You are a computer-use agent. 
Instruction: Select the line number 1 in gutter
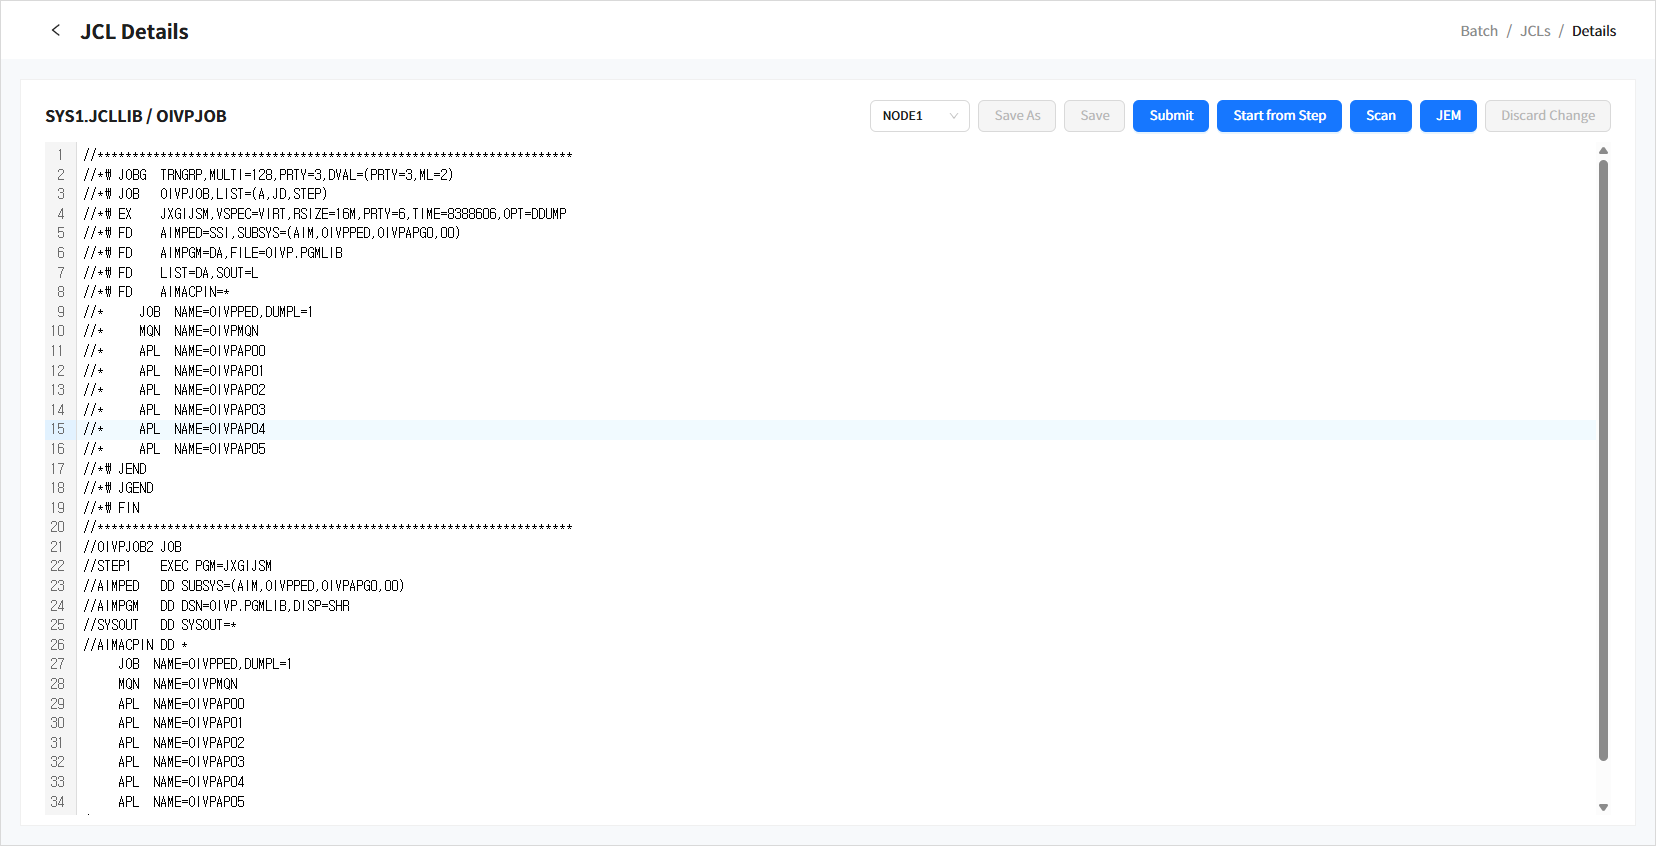(60, 155)
